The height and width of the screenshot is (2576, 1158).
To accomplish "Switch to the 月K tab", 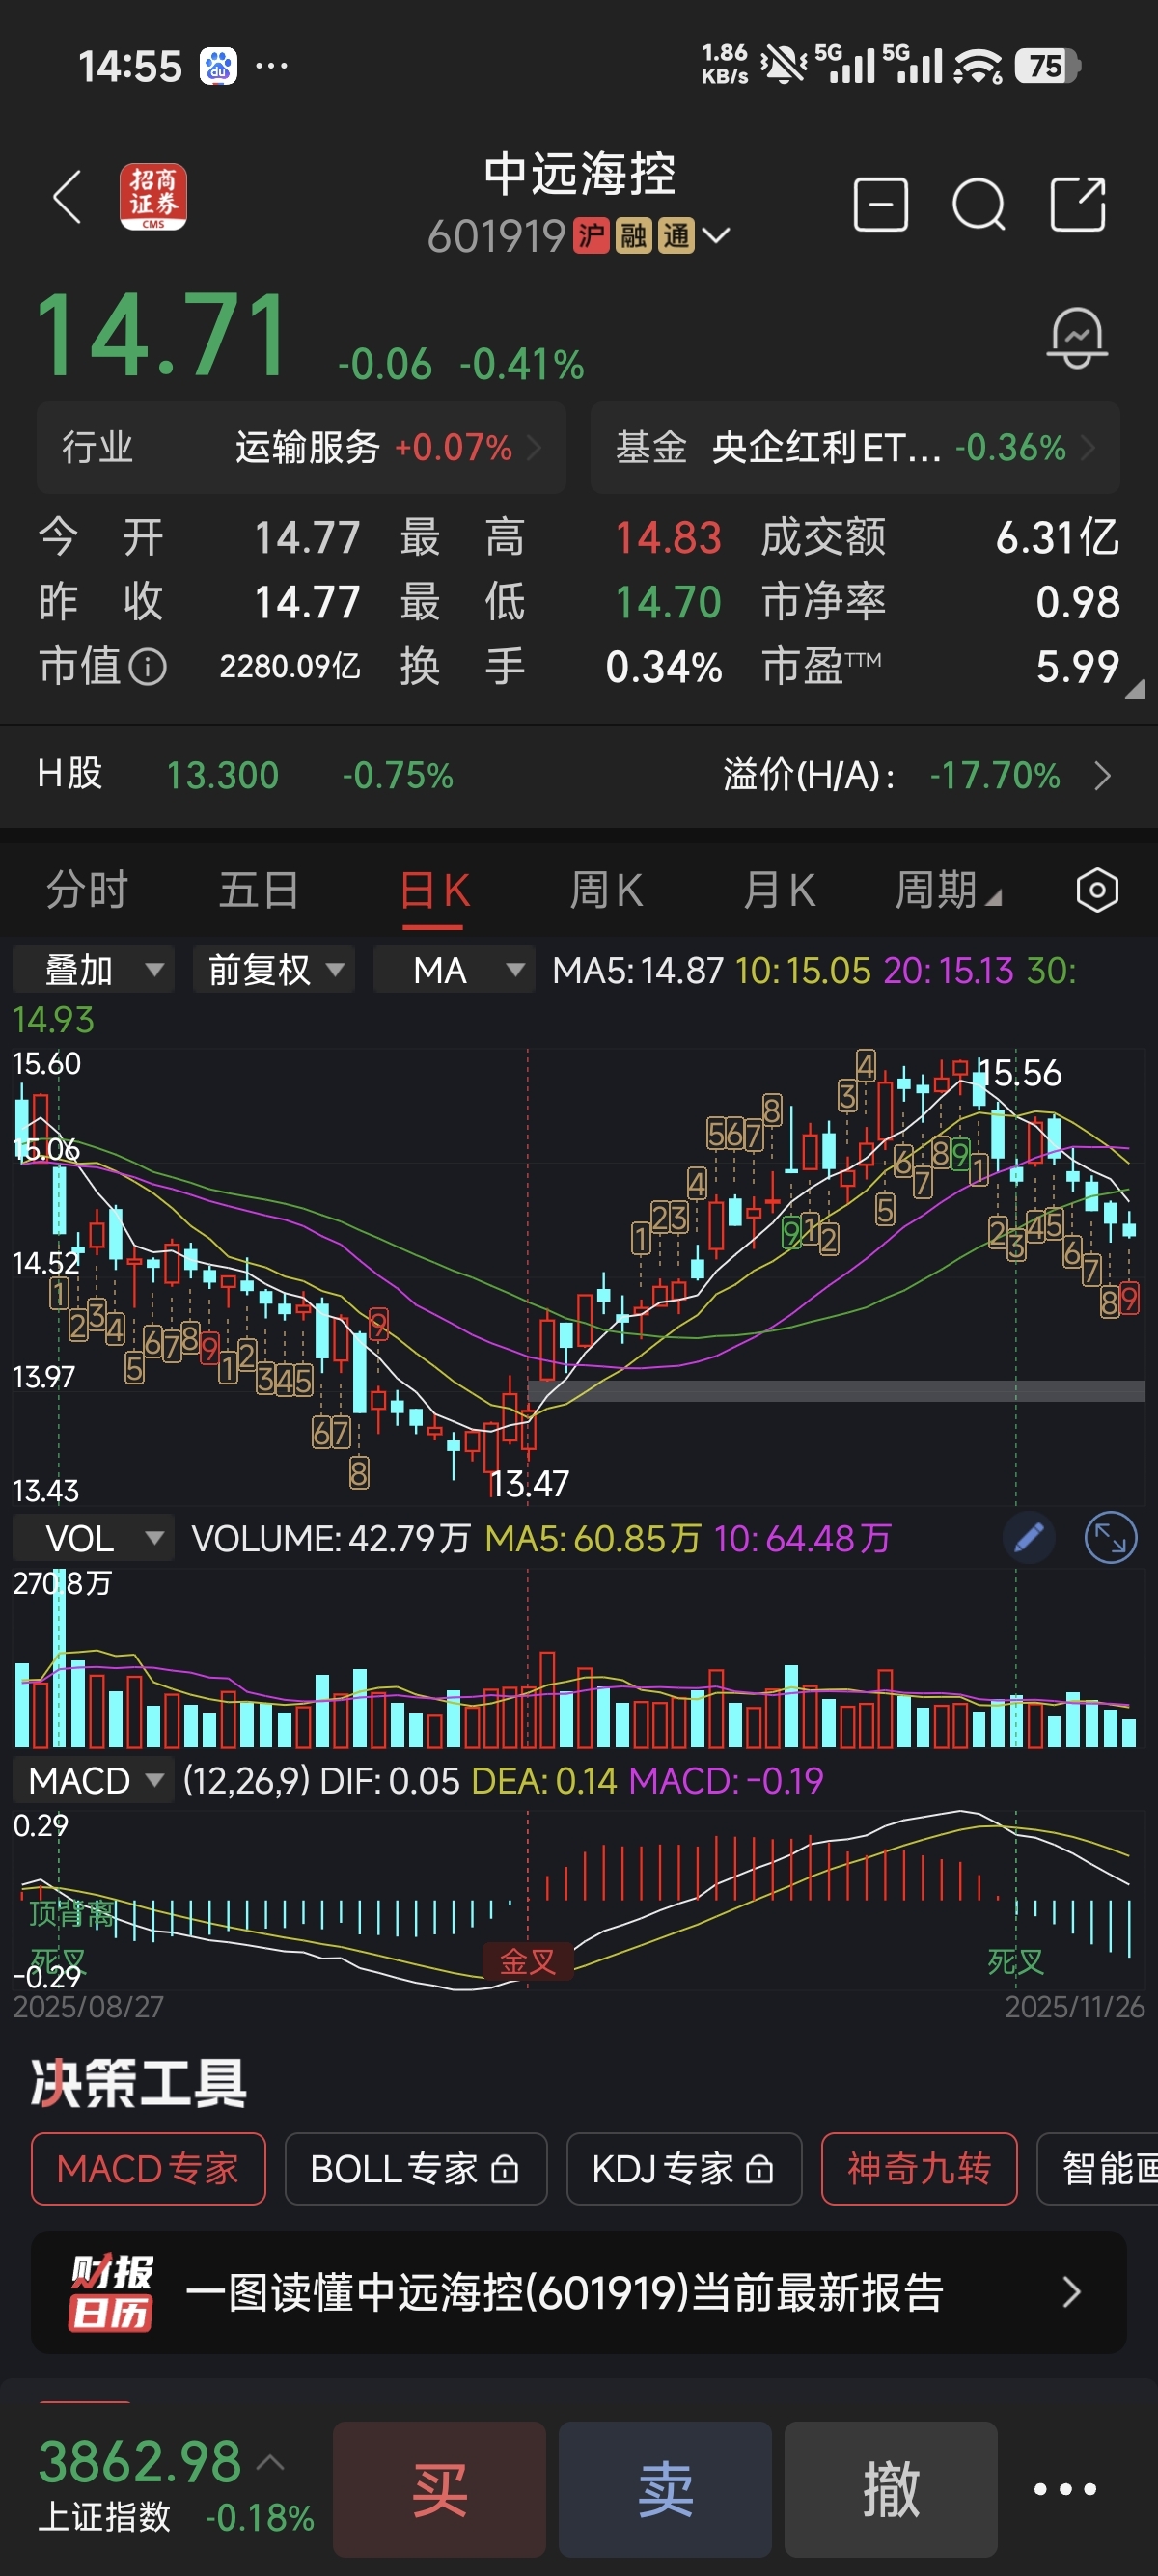I will click(779, 890).
